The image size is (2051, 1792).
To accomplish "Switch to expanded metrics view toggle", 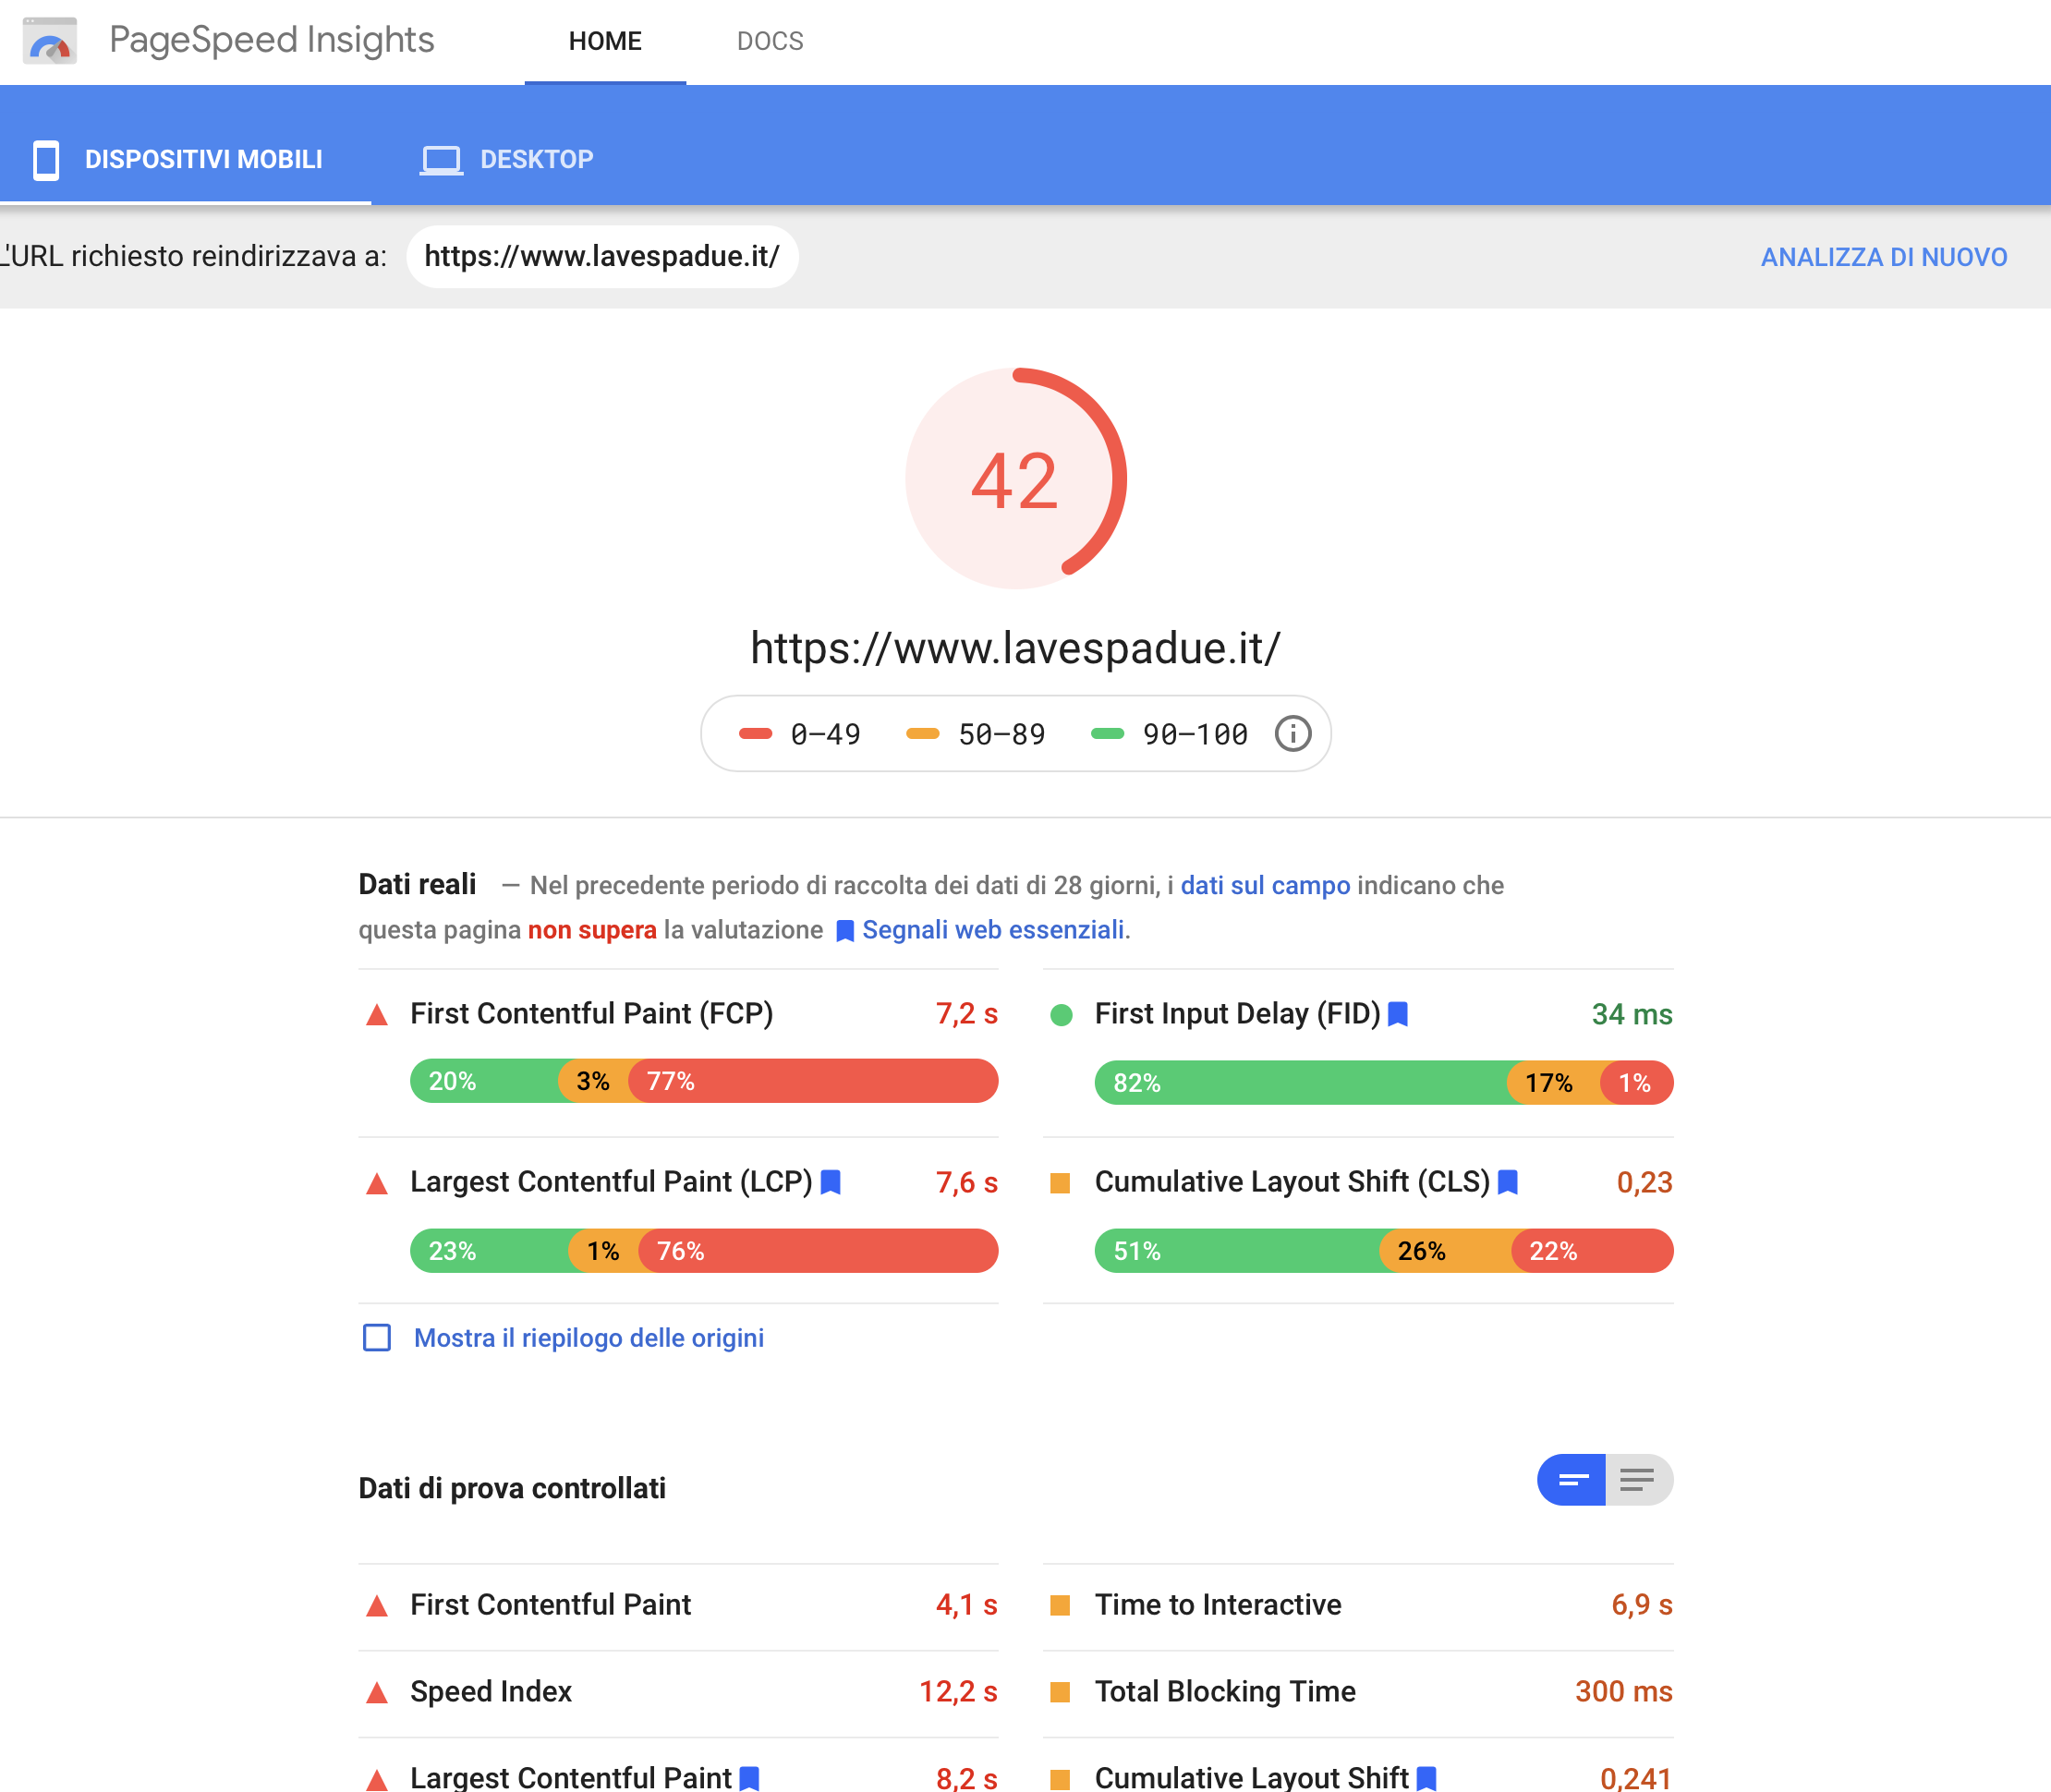I will (x=1639, y=1480).
